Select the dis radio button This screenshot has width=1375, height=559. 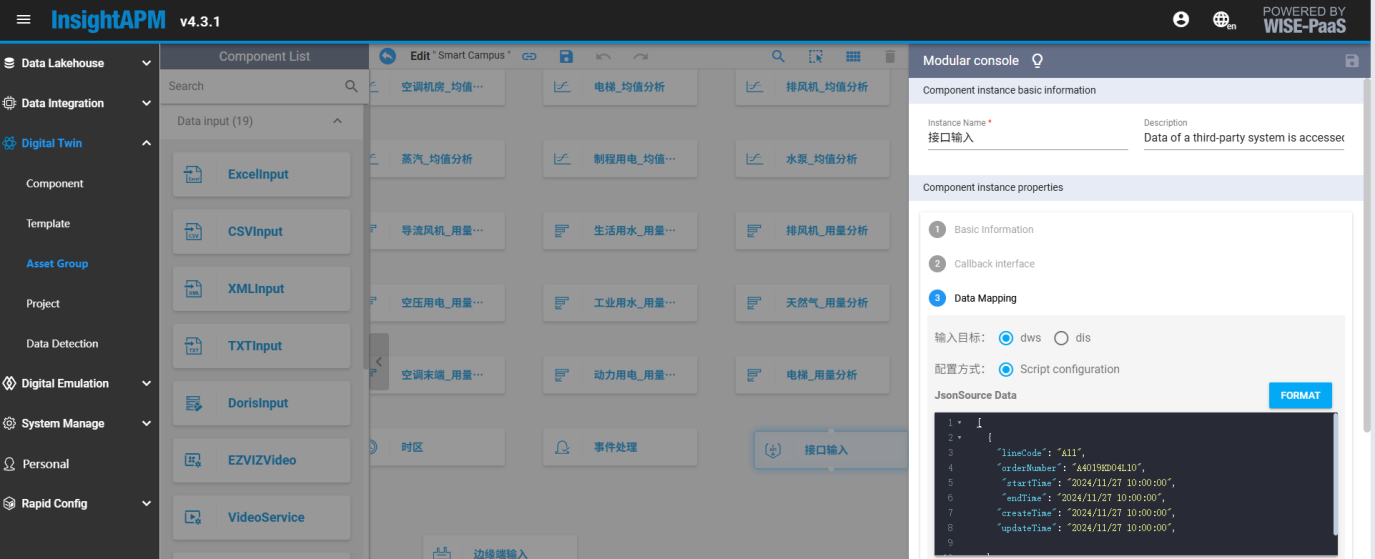(1061, 338)
